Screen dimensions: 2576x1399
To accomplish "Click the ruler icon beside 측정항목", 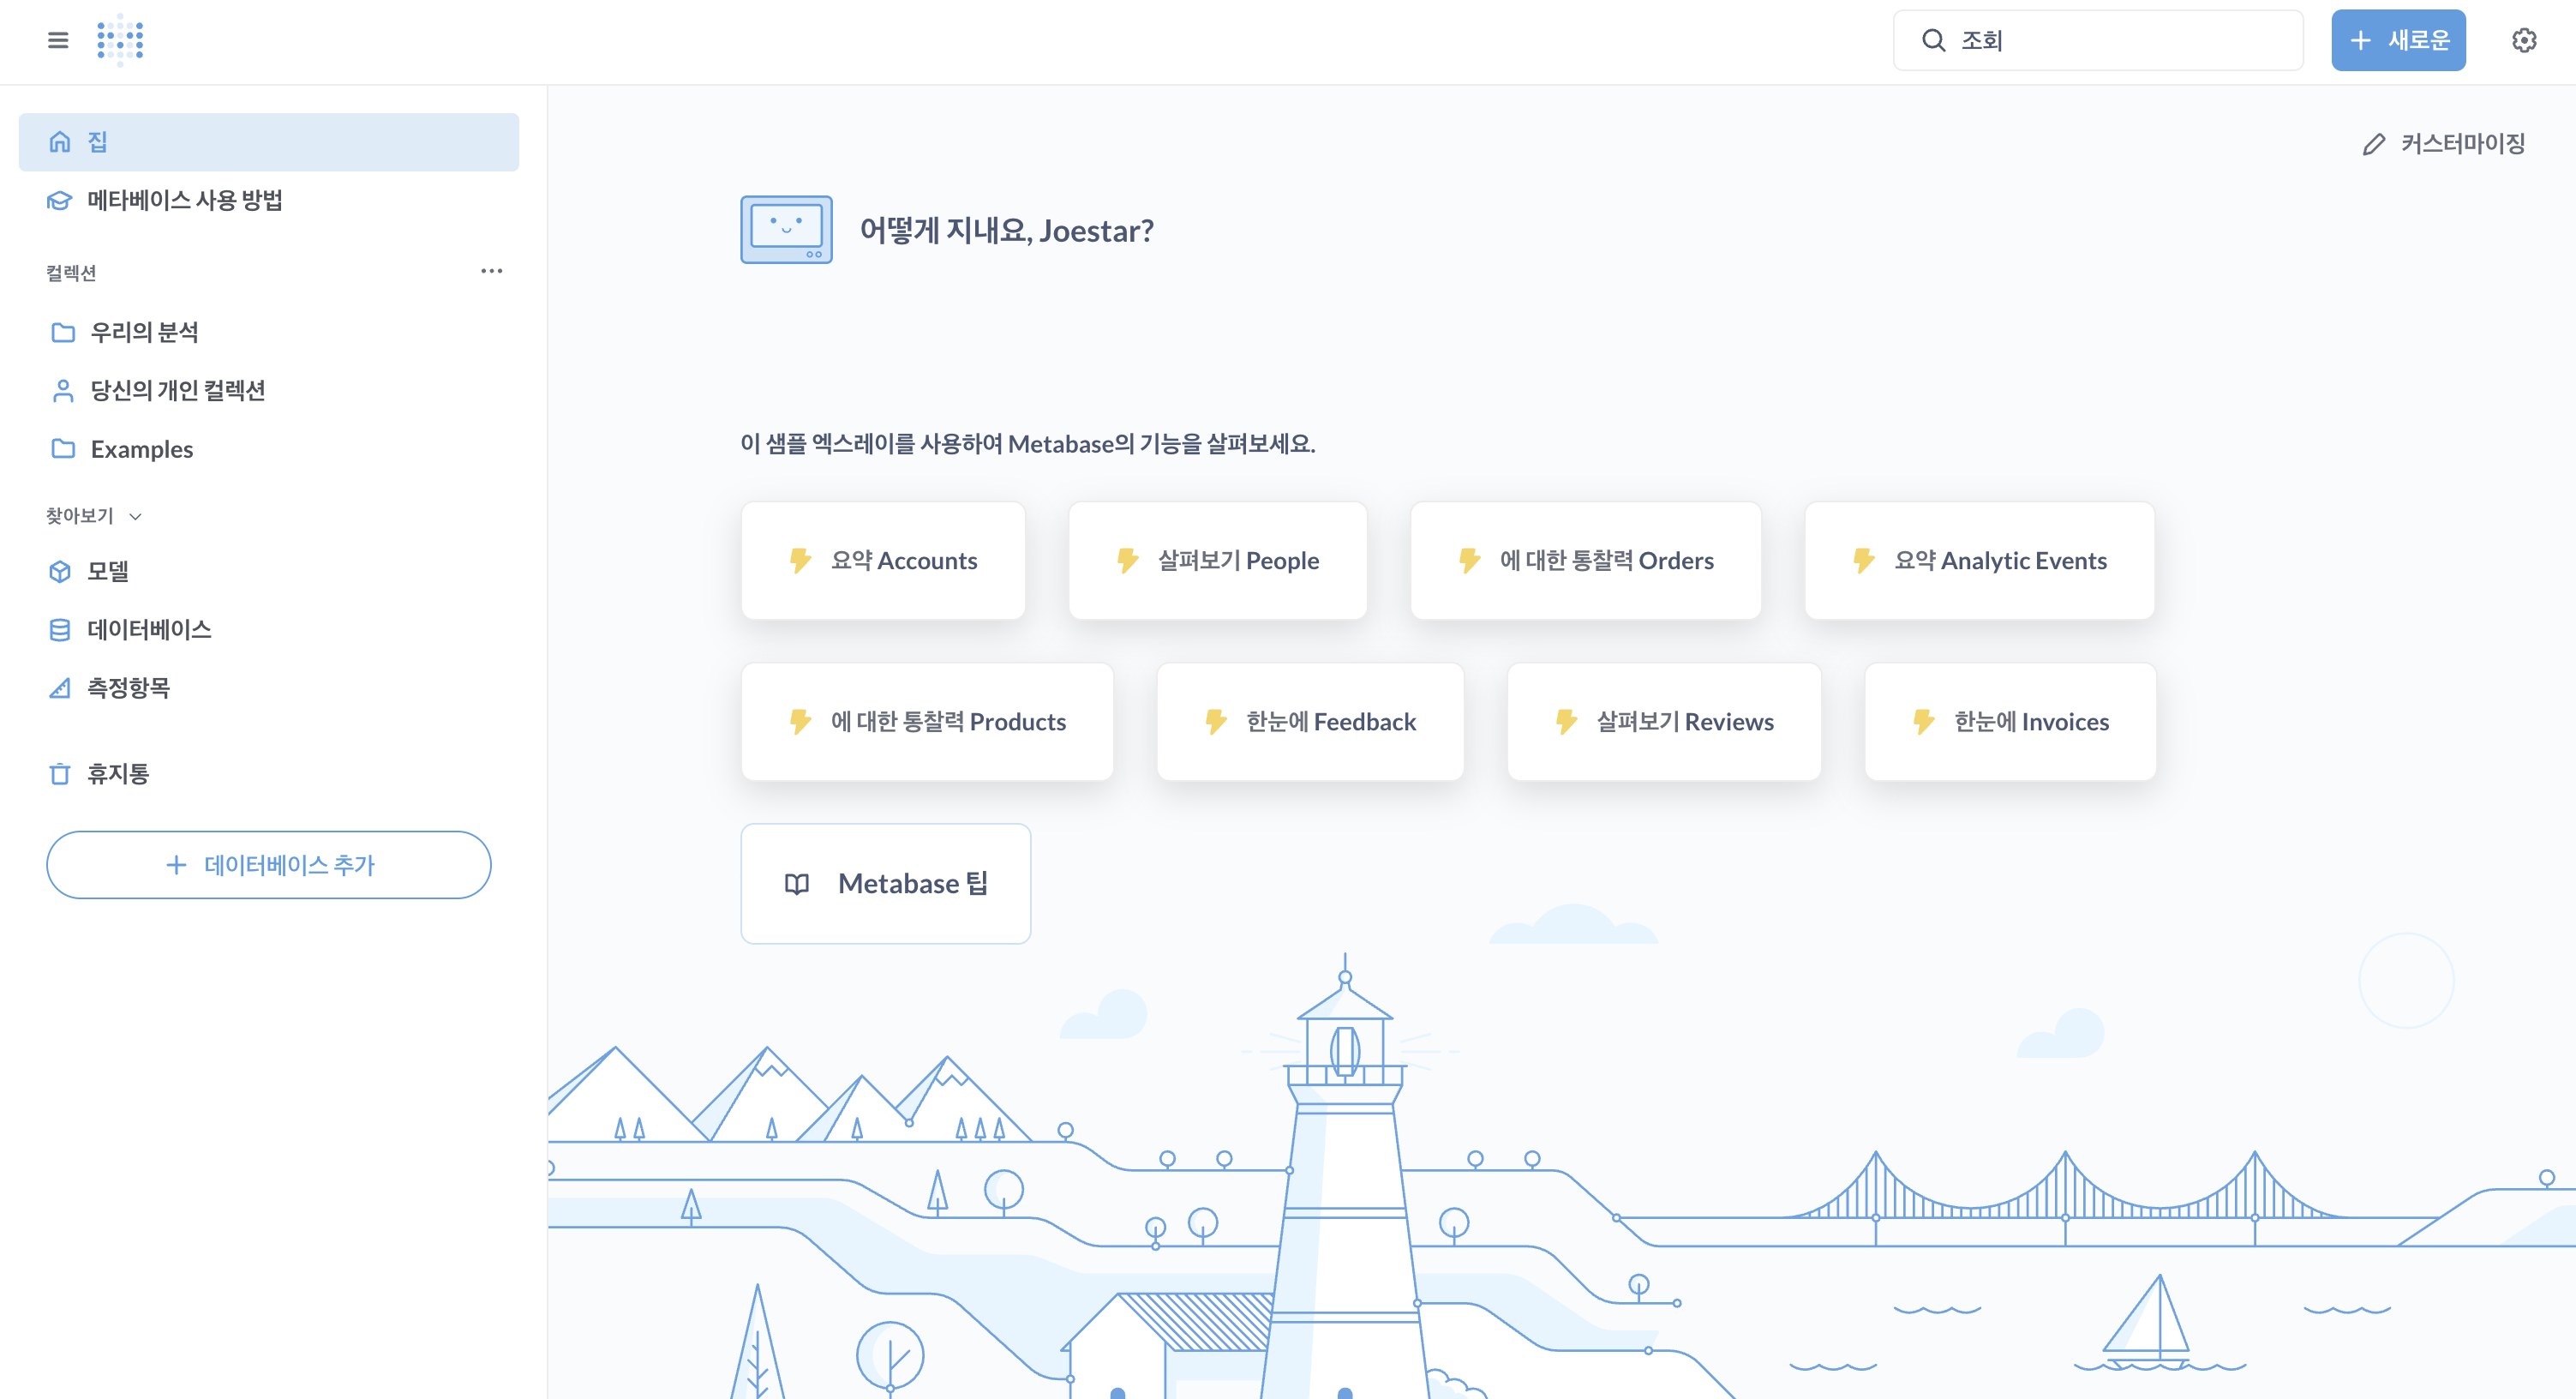I will click(x=60, y=688).
